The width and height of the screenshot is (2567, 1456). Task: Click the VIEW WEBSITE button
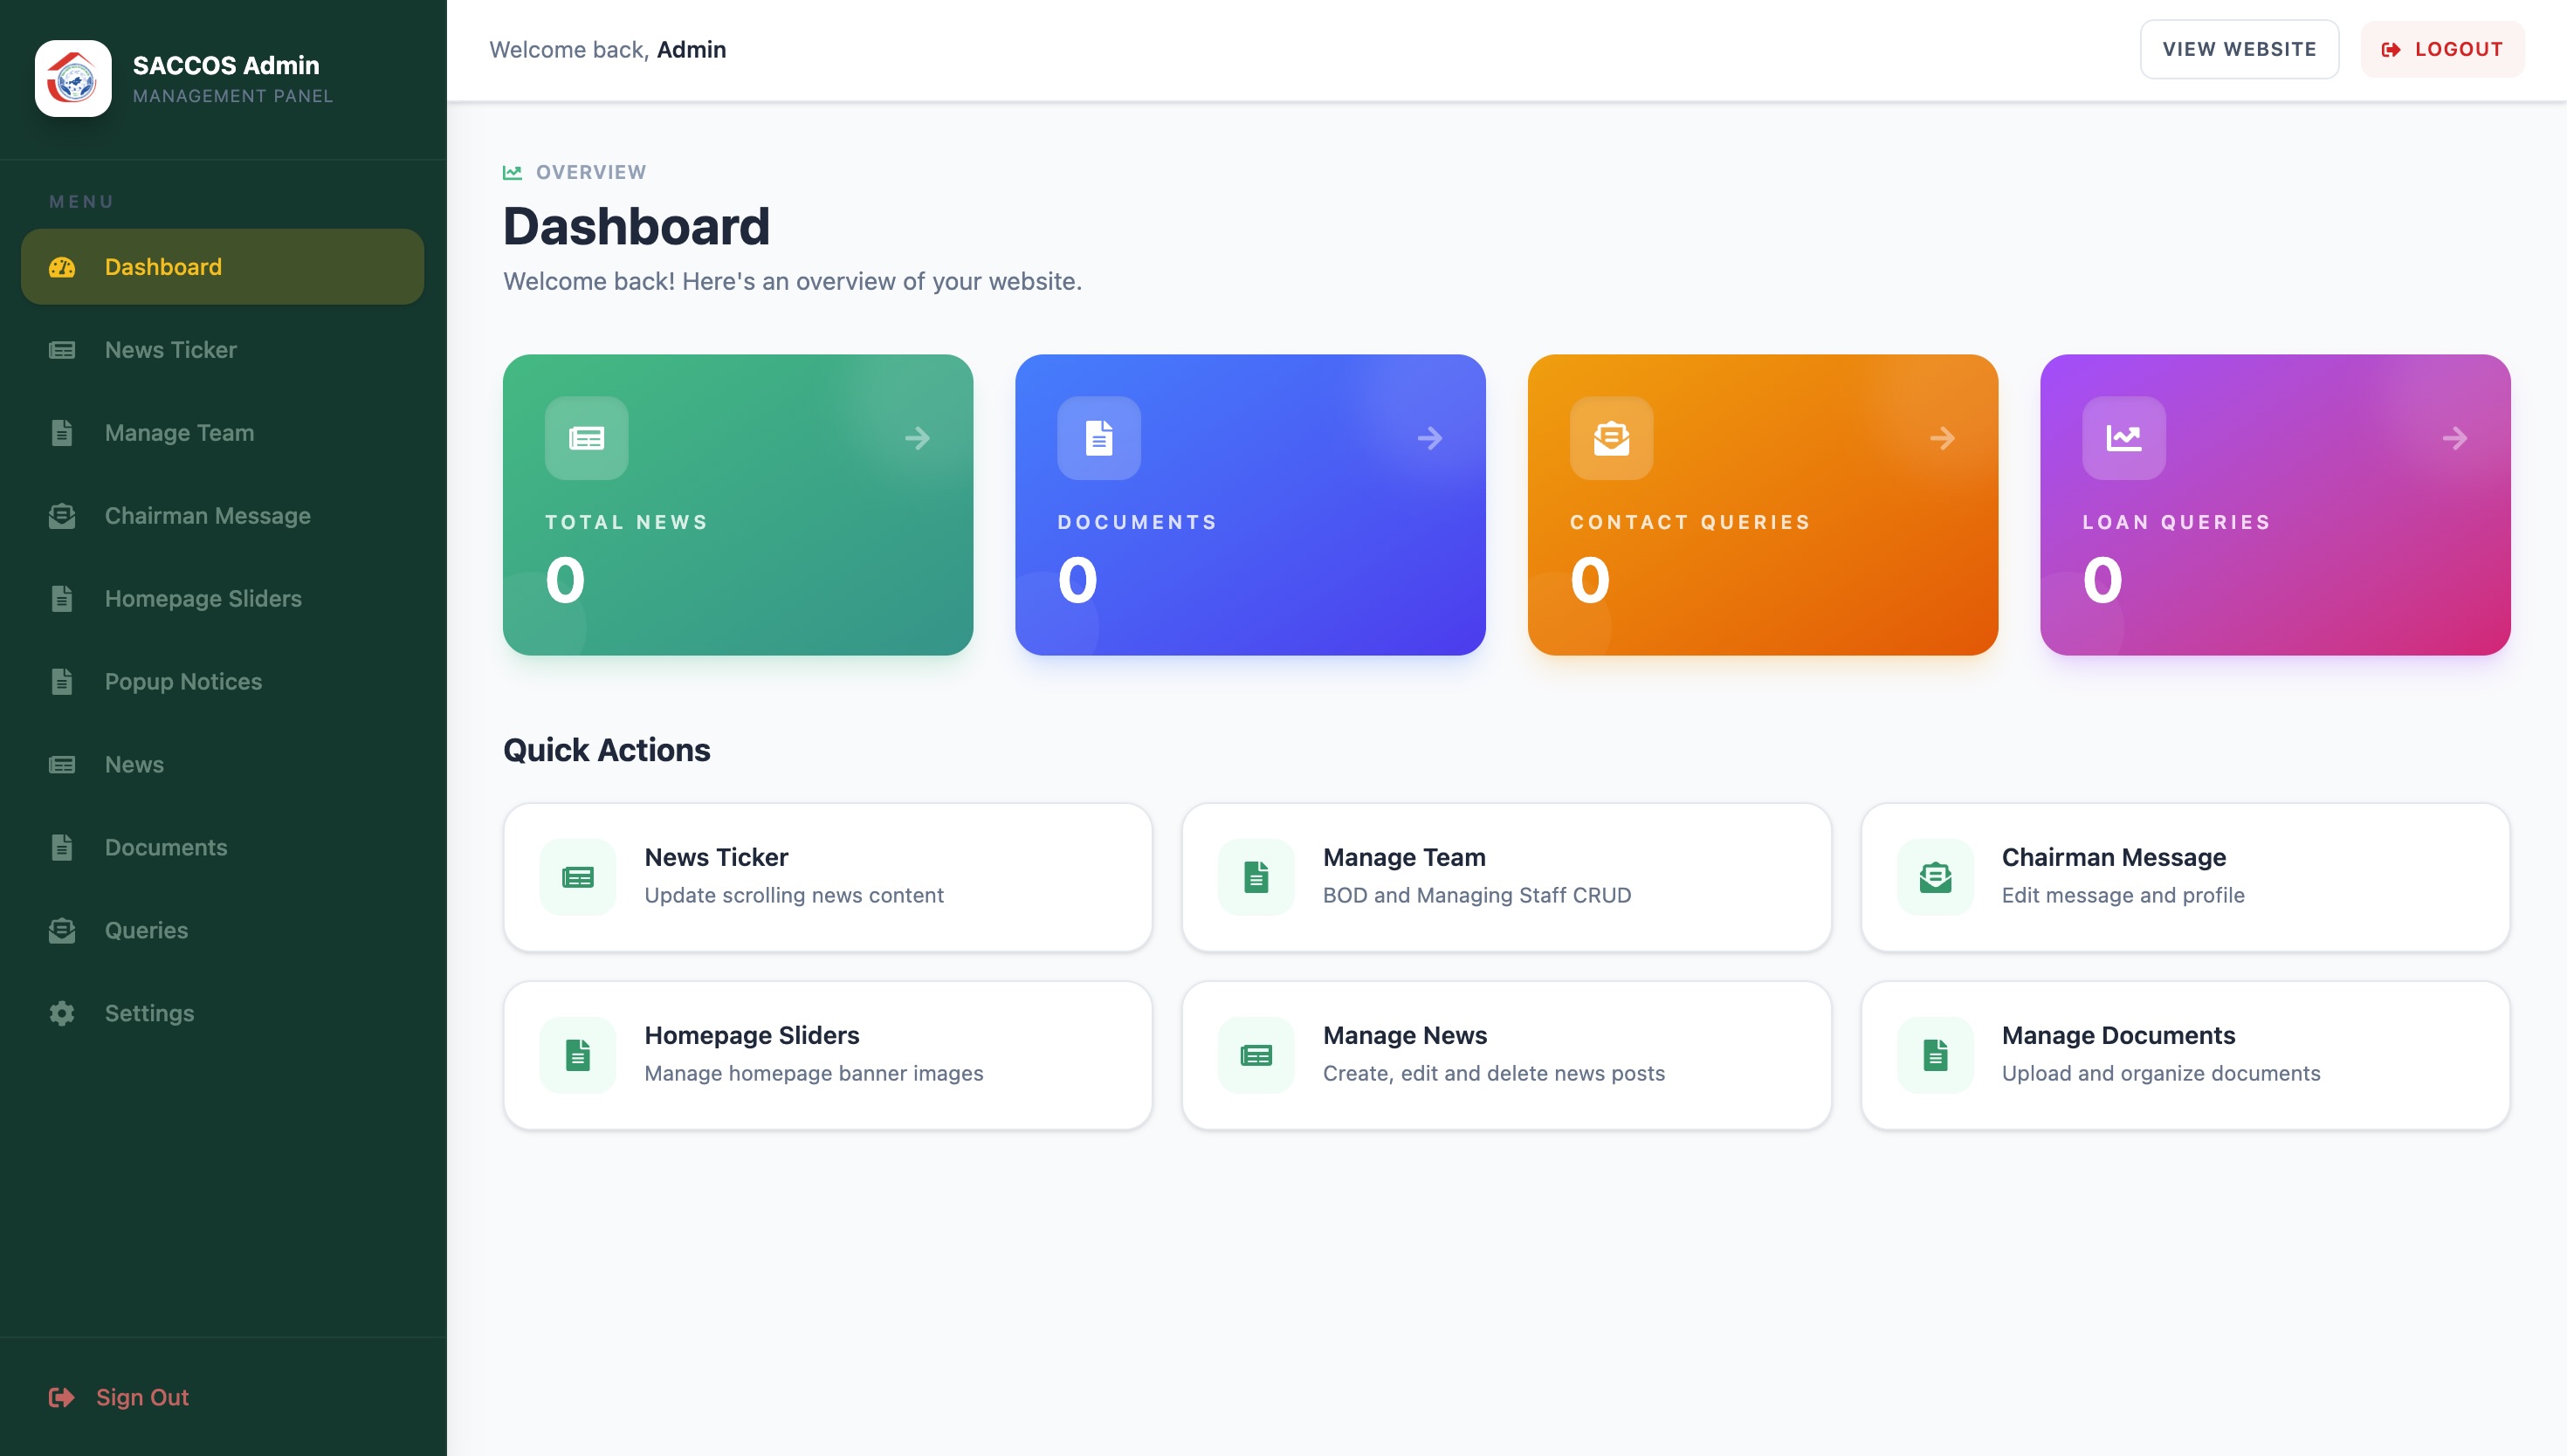pos(2239,49)
